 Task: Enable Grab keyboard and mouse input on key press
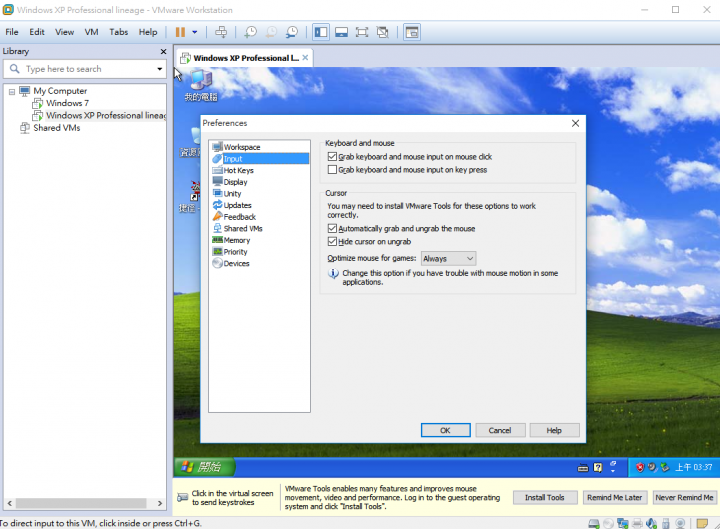tap(332, 169)
